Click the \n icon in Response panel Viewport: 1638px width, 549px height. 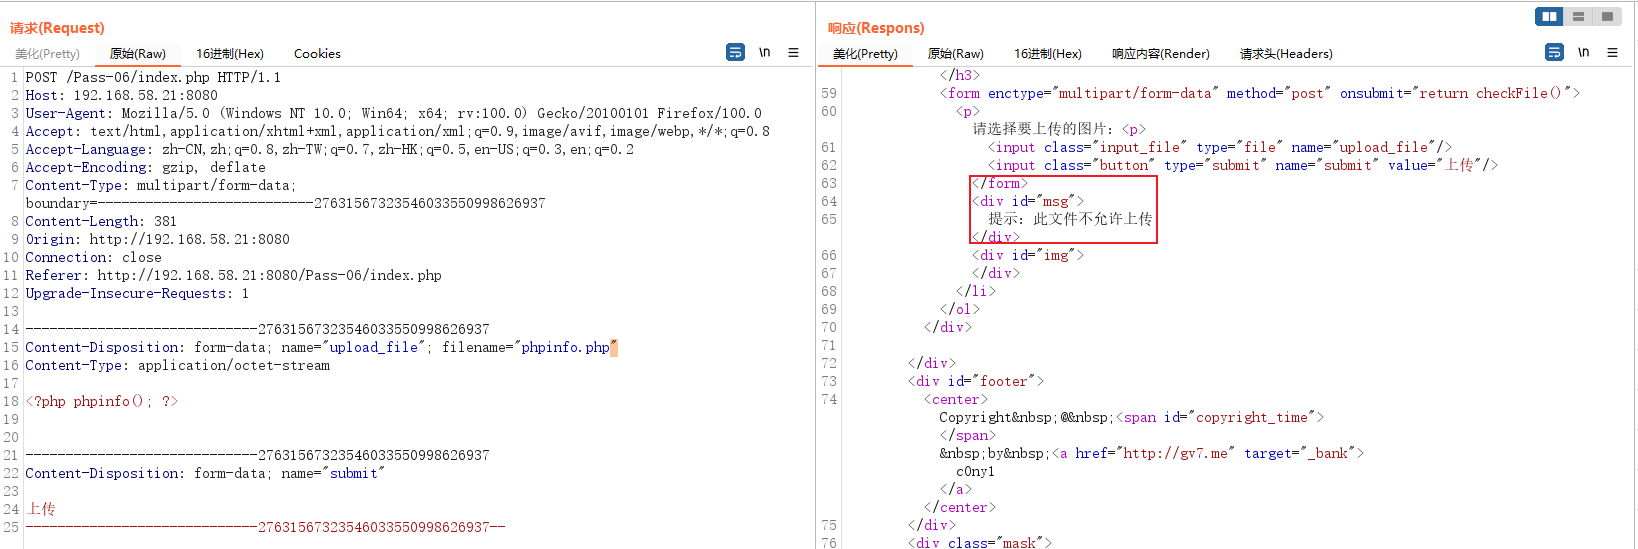coord(1583,52)
